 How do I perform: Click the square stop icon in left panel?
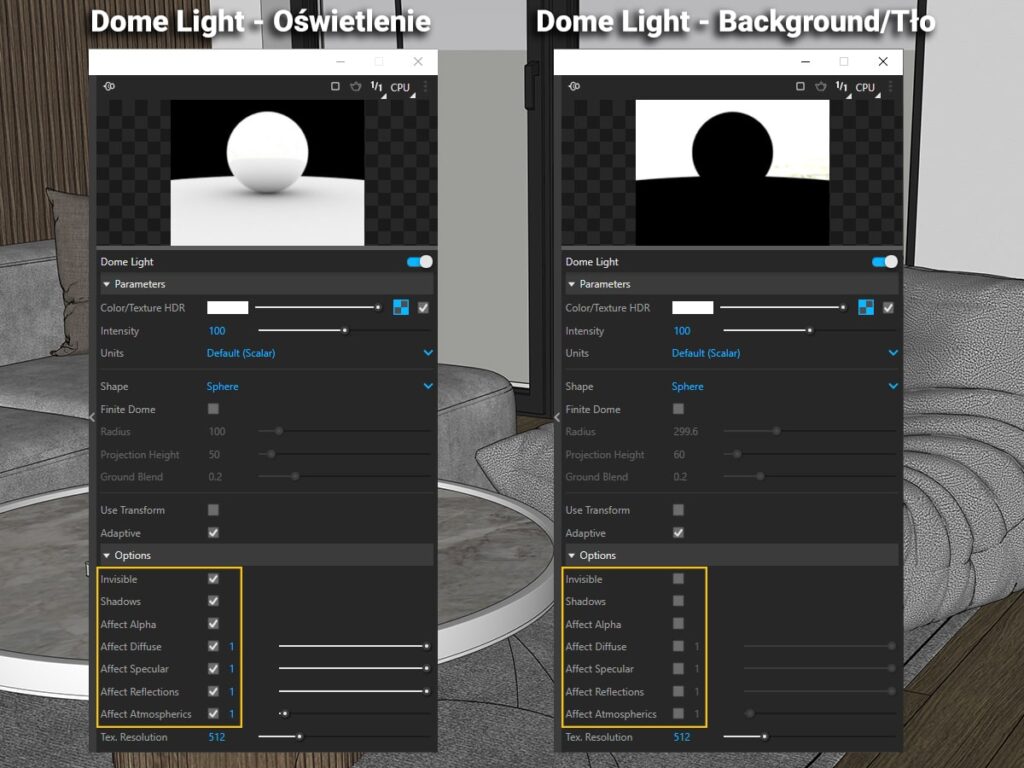[336, 87]
